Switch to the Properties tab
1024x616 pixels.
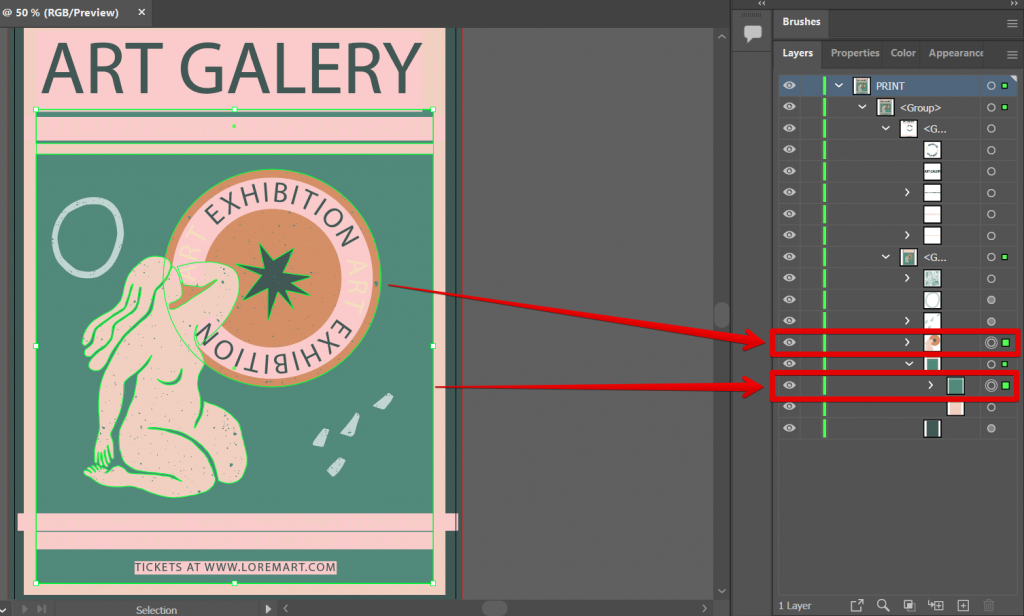(x=855, y=53)
